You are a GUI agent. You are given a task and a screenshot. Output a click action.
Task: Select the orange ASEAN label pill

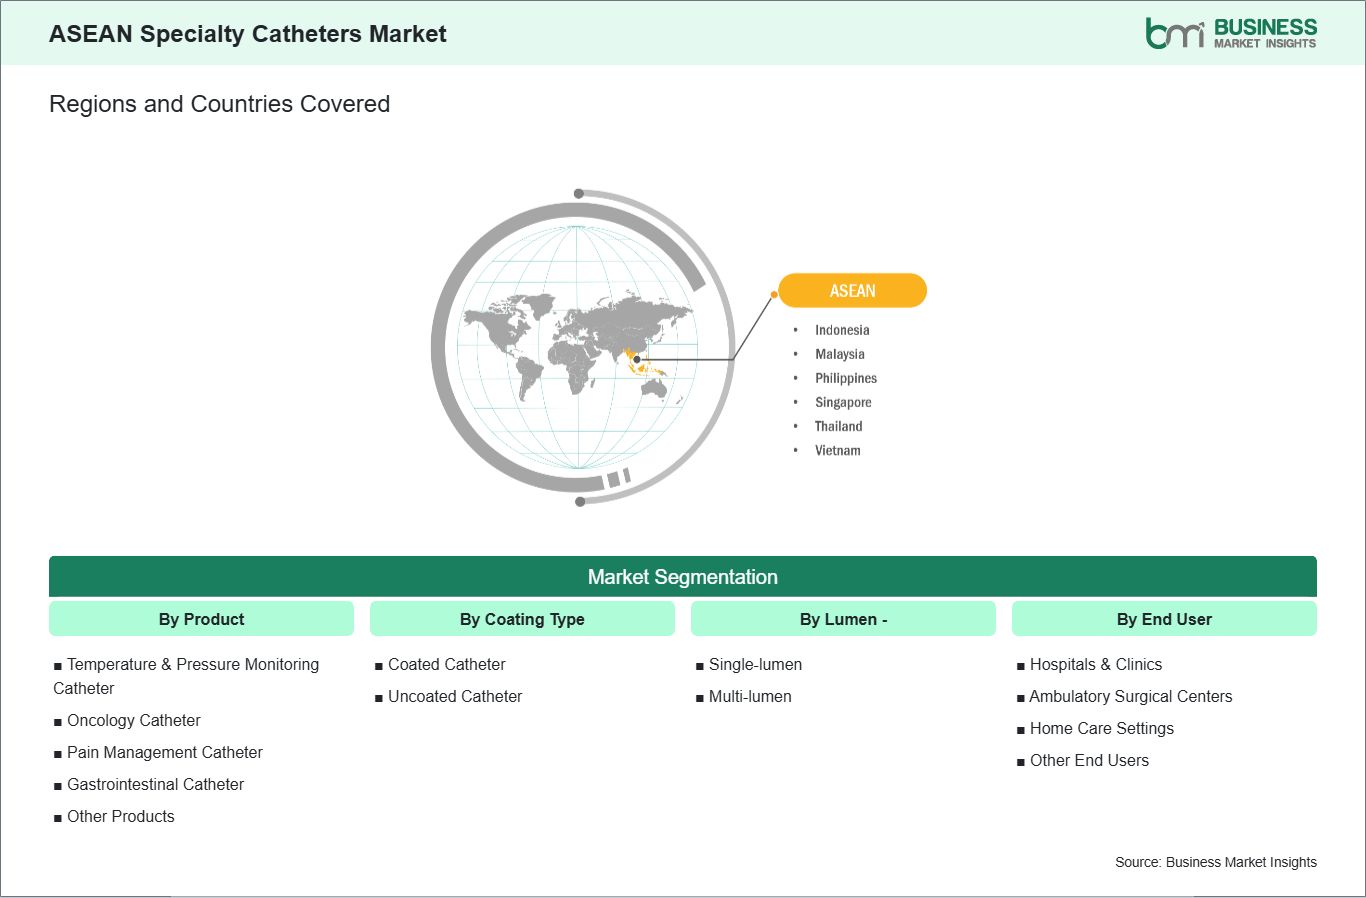click(852, 291)
